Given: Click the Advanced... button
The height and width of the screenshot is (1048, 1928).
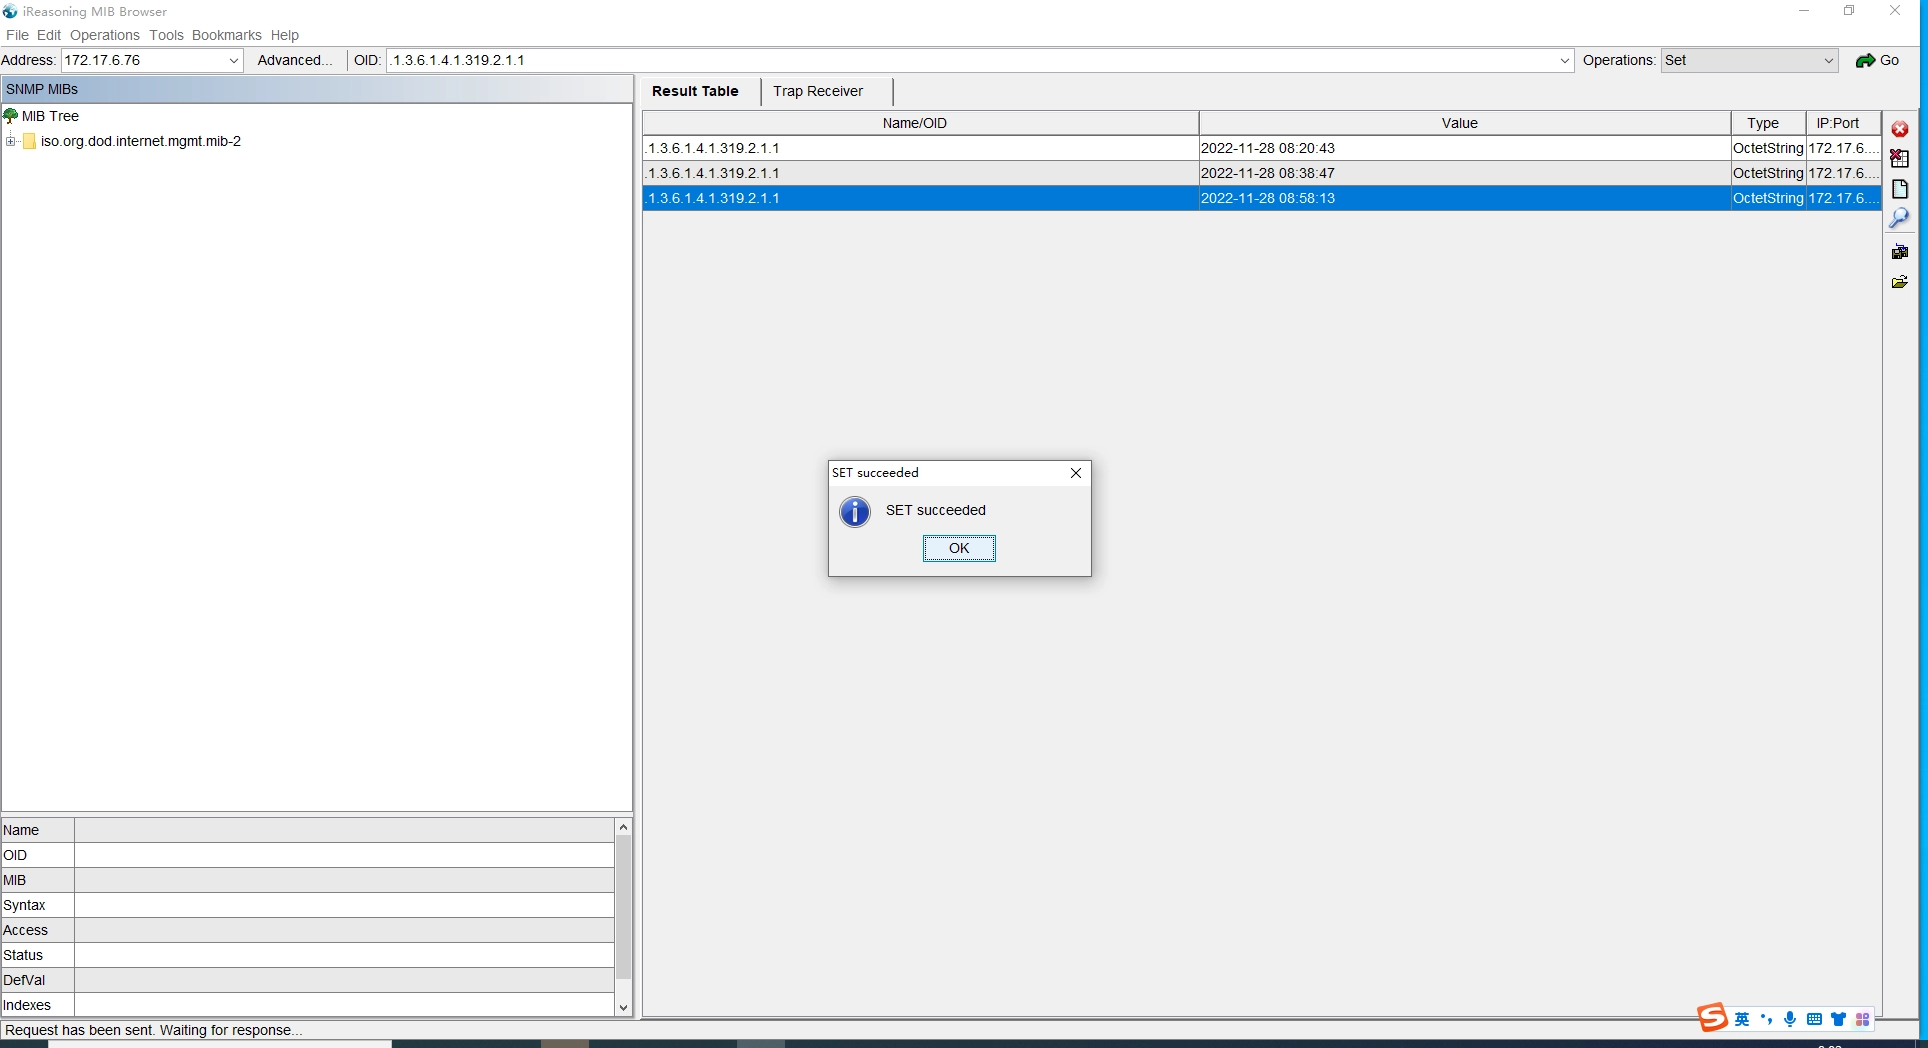Looking at the screenshot, I should pos(295,60).
